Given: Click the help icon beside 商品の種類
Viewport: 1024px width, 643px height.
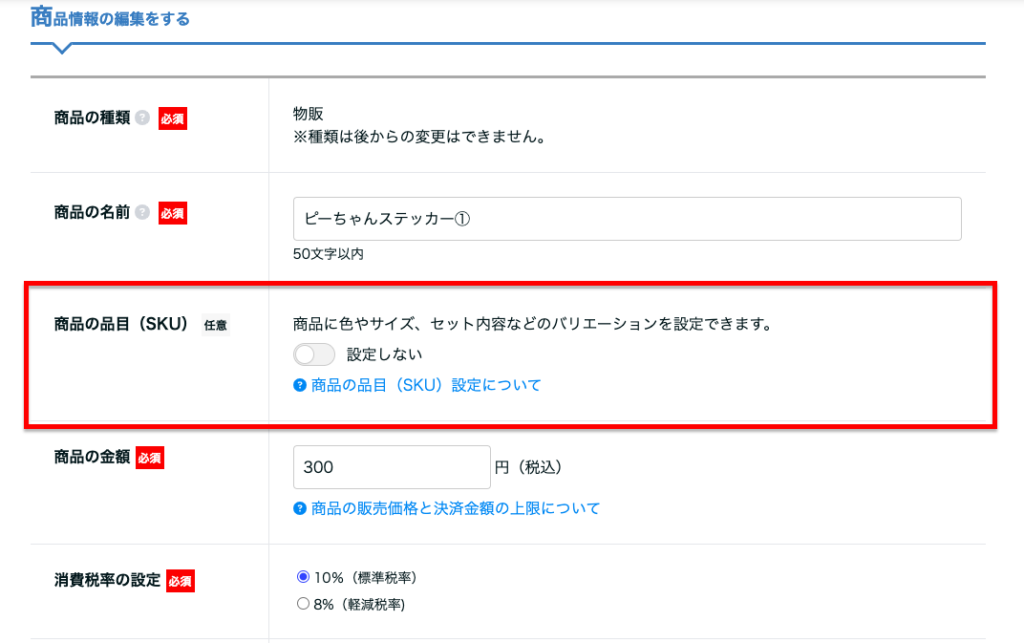Looking at the screenshot, I should pos(142,118).
